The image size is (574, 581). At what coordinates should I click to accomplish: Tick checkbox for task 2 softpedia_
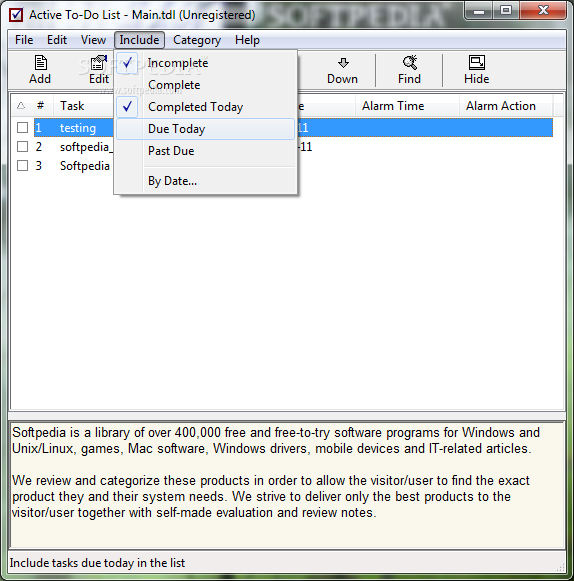point(23,146)
